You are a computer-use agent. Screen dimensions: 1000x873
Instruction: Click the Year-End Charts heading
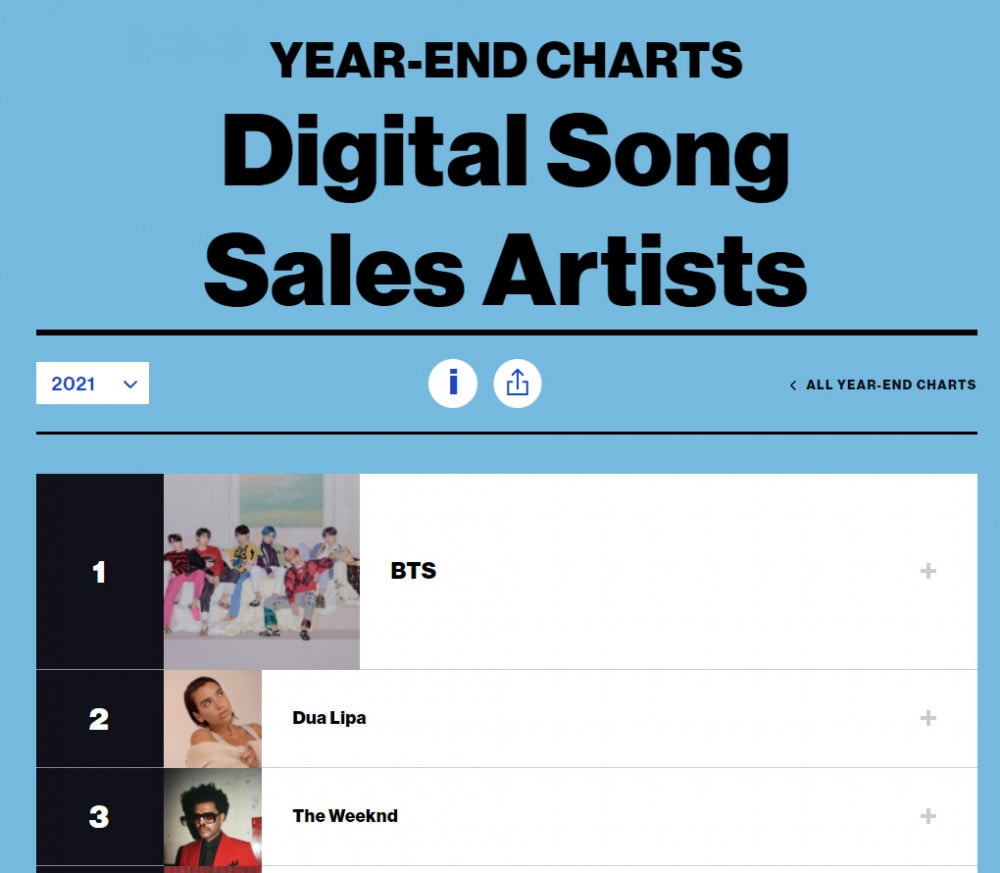pos(506,60)
